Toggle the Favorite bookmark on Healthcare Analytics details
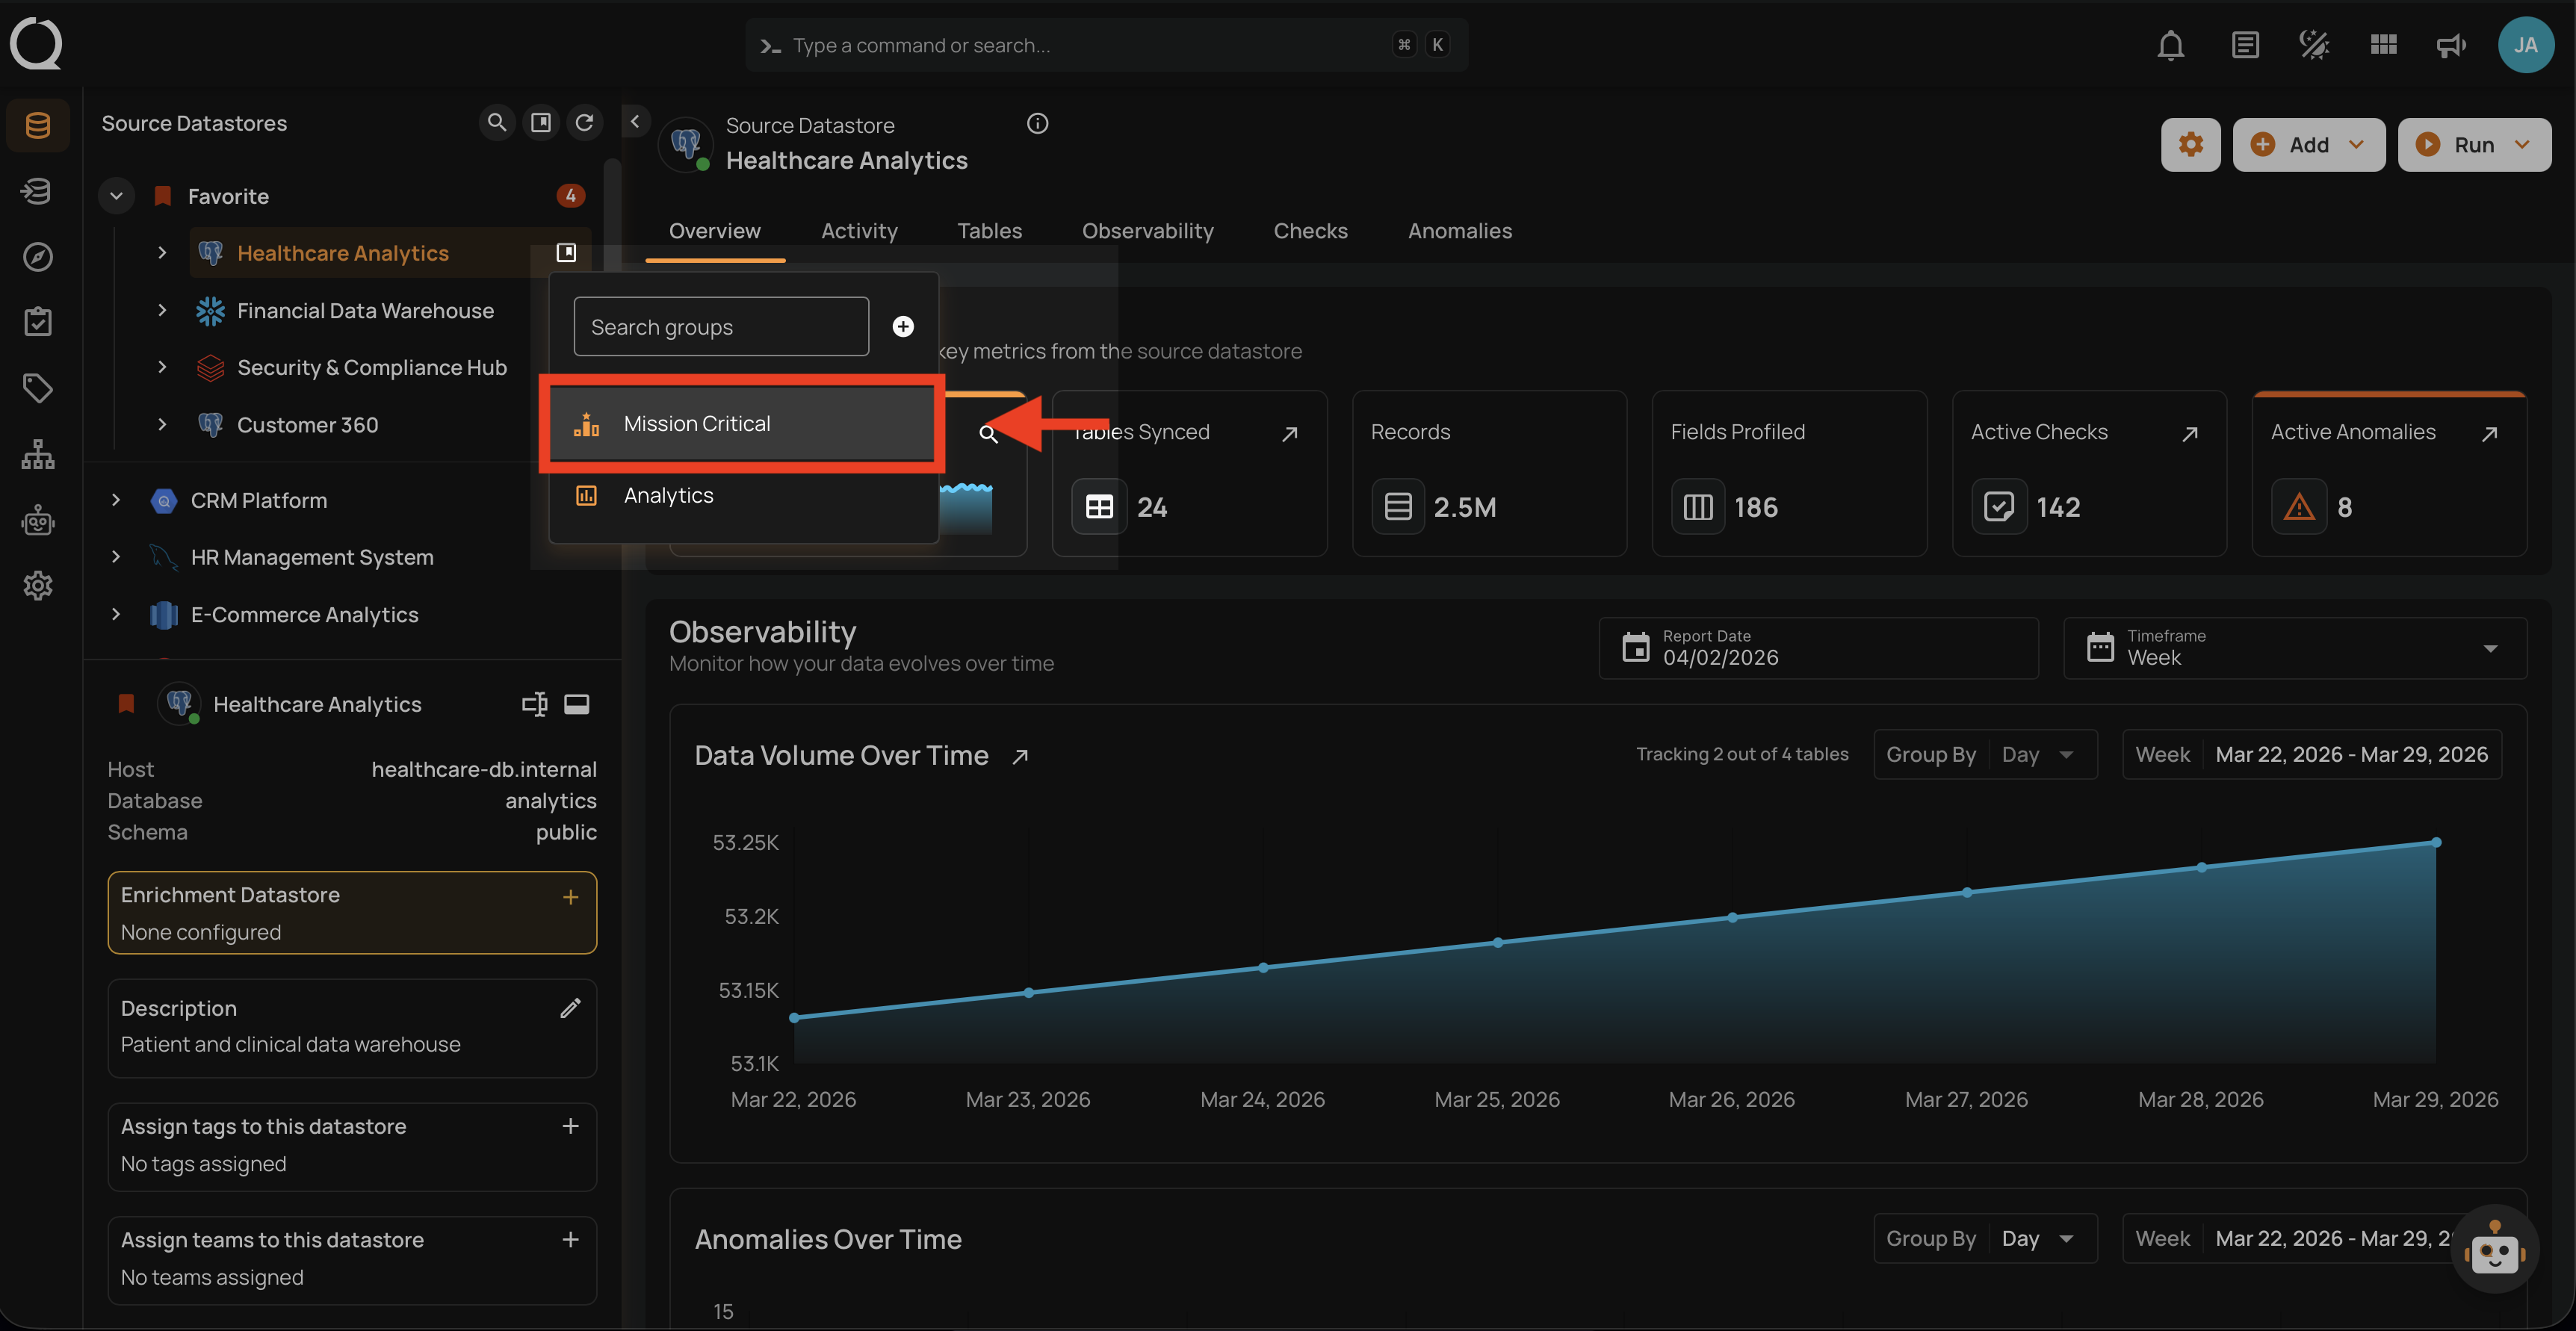 pos(126,704)
